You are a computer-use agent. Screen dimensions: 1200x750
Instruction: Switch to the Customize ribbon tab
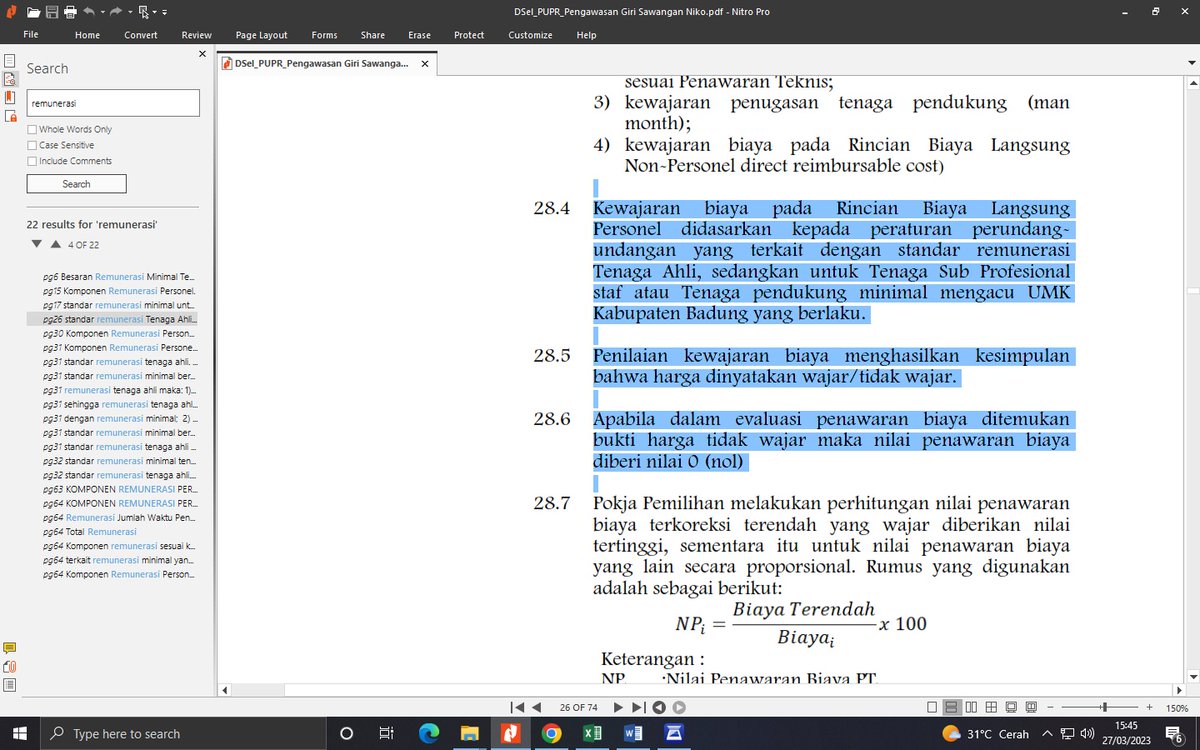pyautogui.click(x=530, y=35)
